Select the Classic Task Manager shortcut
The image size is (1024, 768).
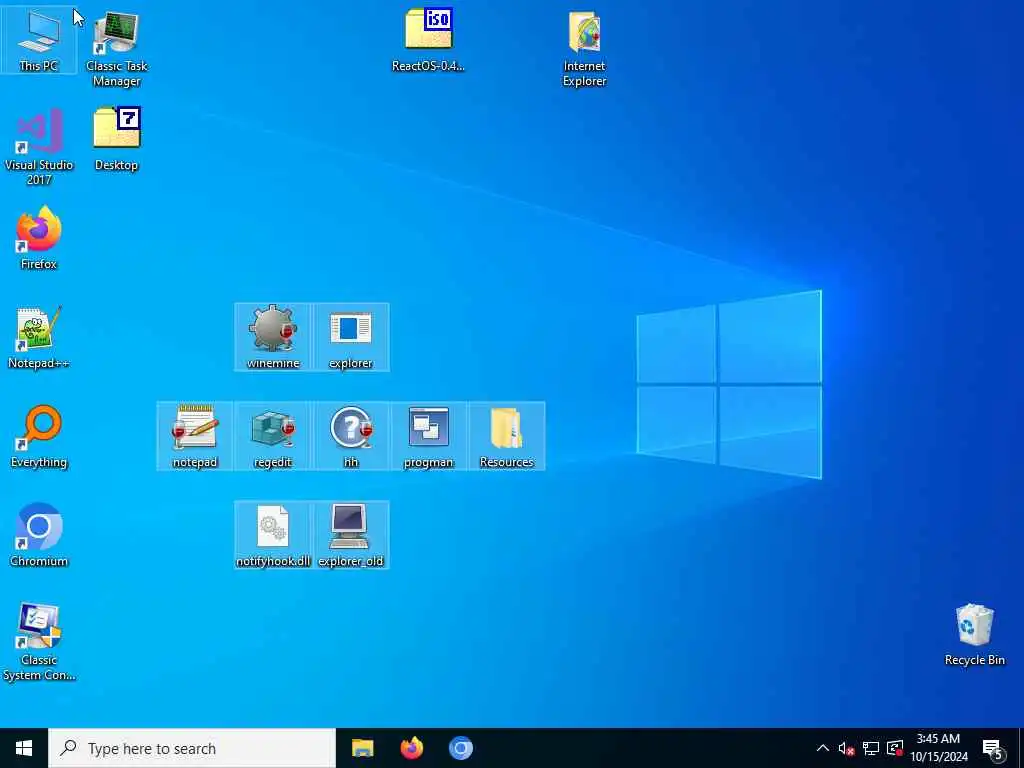pyautogui.click(x=116, y=48)
